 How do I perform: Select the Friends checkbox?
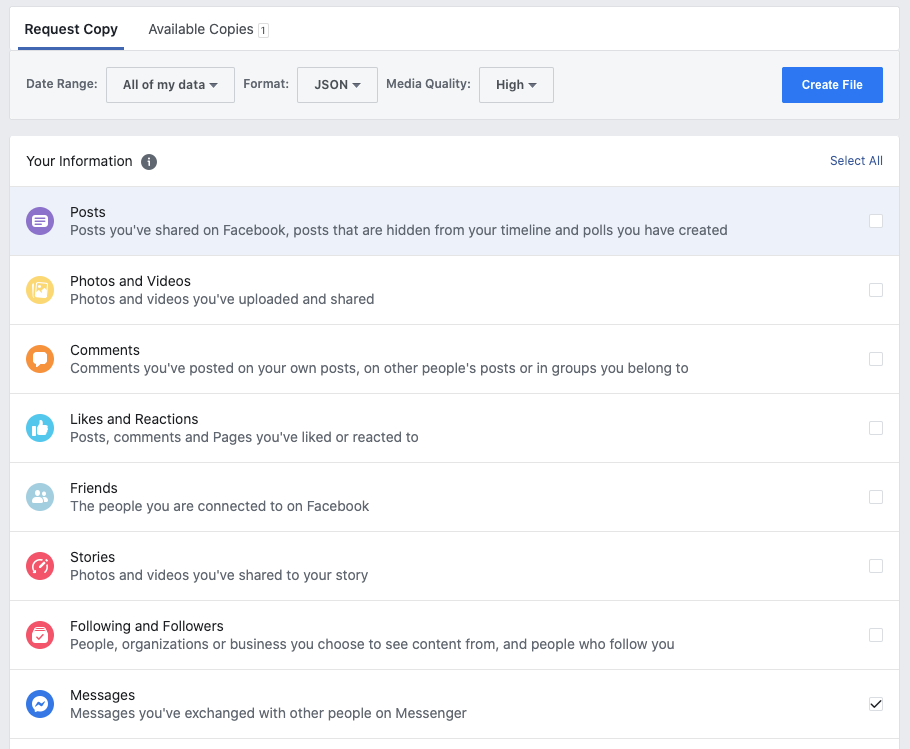coord(876,497)
